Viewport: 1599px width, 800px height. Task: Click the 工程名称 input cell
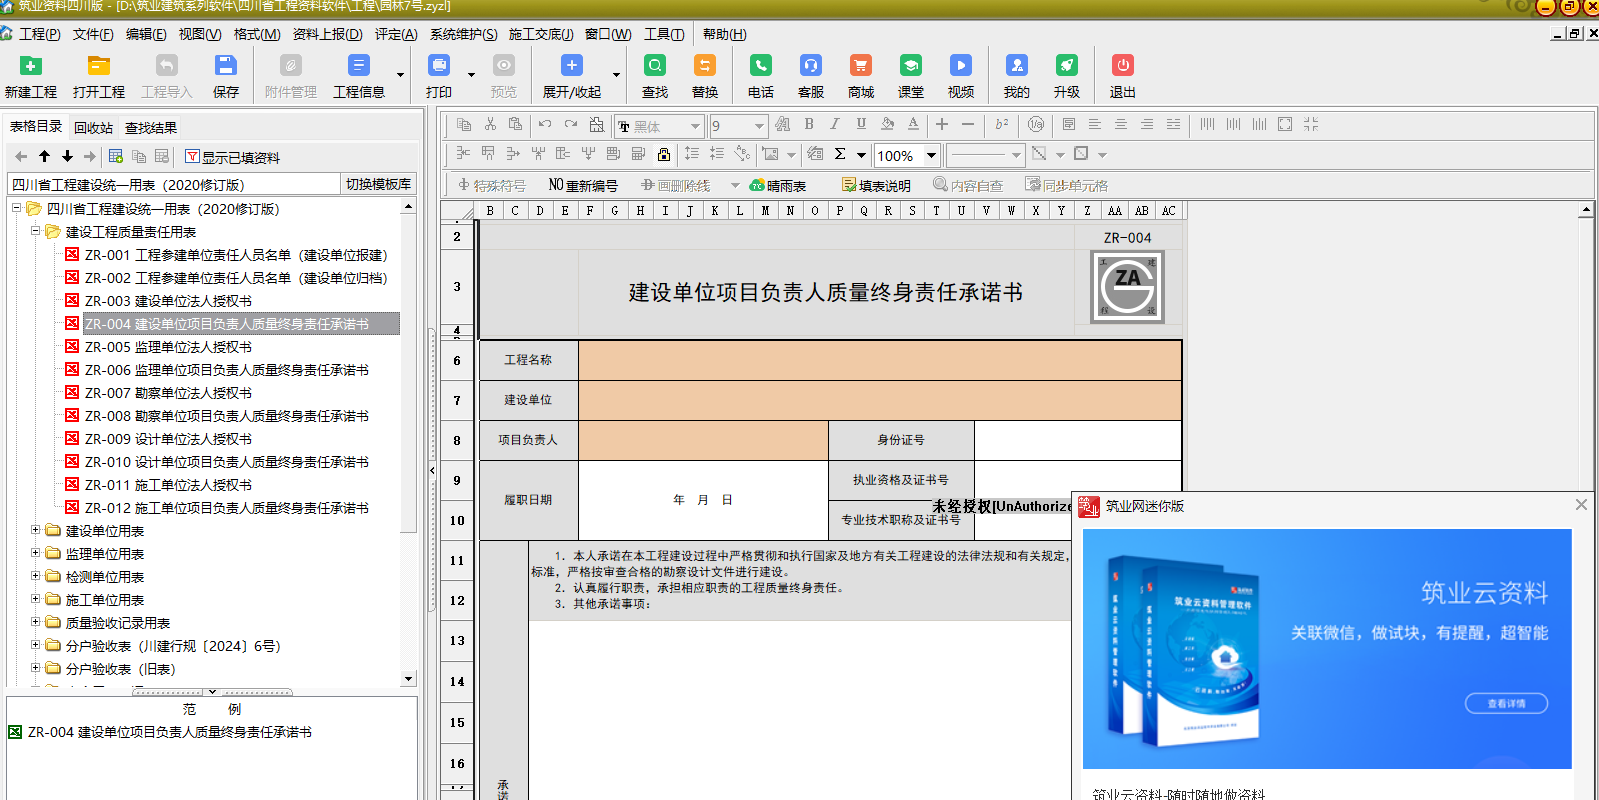coord(880,360)
